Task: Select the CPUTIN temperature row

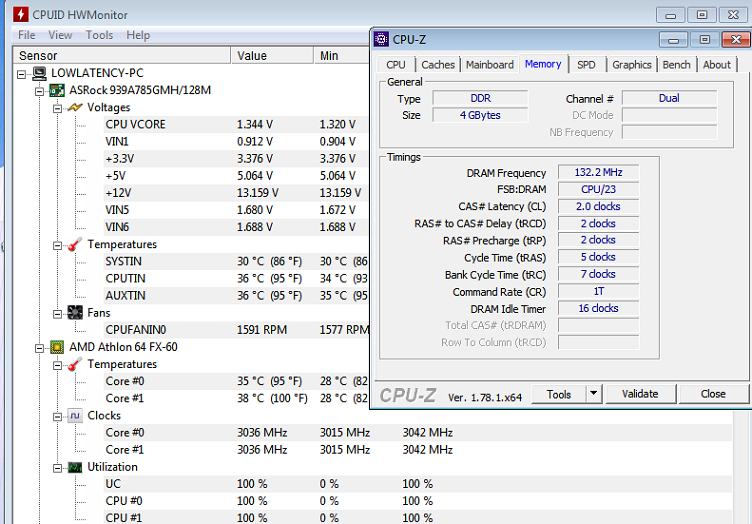Action: (x=236, y=279)
